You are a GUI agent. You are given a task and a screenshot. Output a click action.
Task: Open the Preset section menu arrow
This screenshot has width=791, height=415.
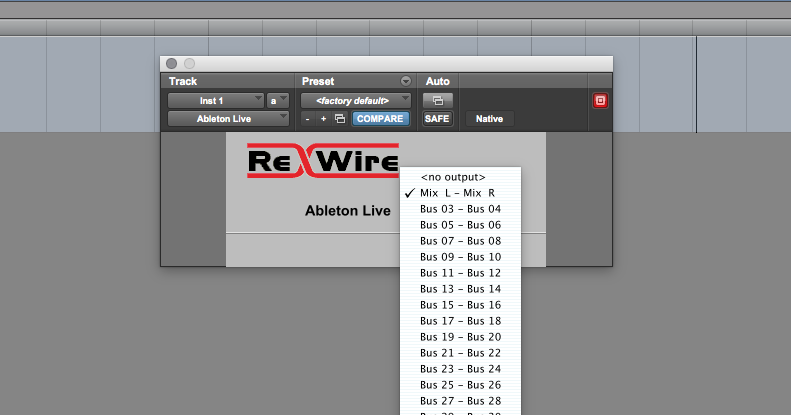point(406,81)
